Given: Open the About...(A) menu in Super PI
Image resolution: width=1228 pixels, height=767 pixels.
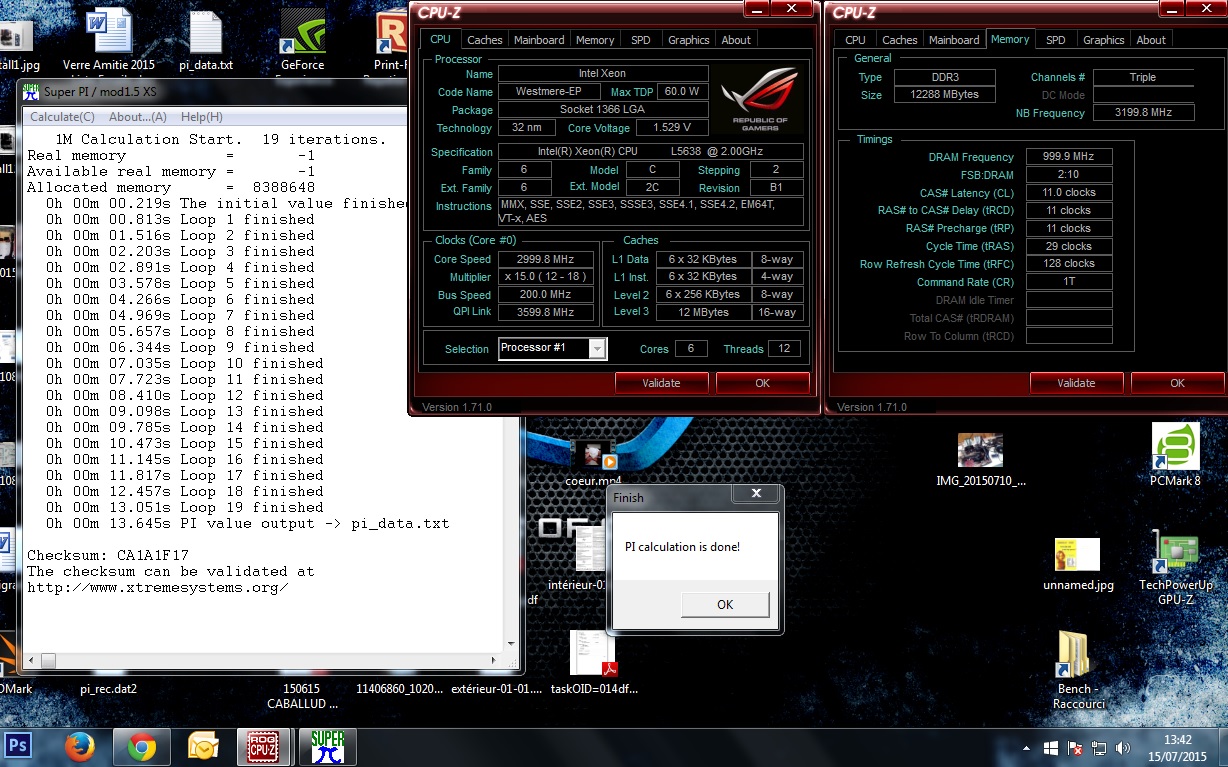Looking at the screenshot, I should click(x=137, y=117).
